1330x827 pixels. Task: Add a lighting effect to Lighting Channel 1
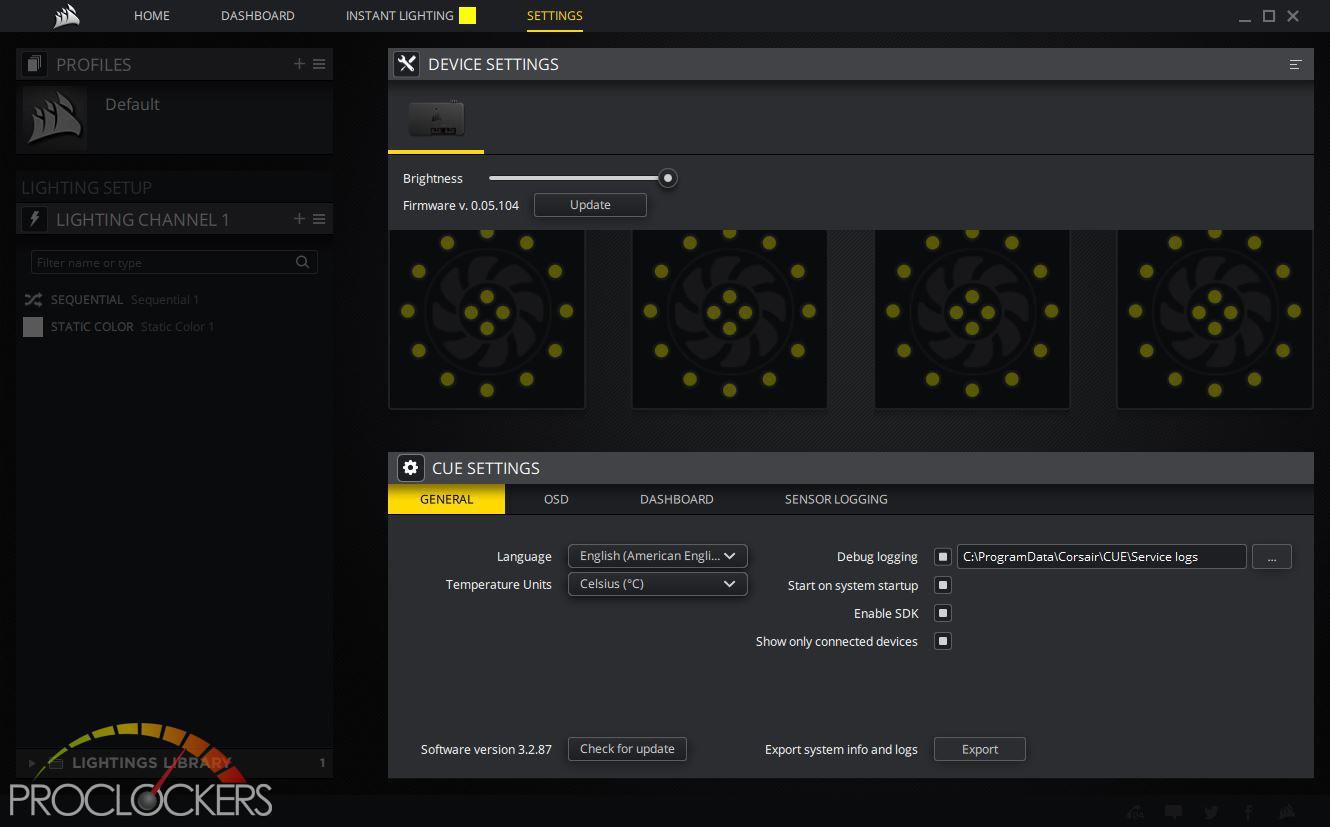(x=299, y=219)
